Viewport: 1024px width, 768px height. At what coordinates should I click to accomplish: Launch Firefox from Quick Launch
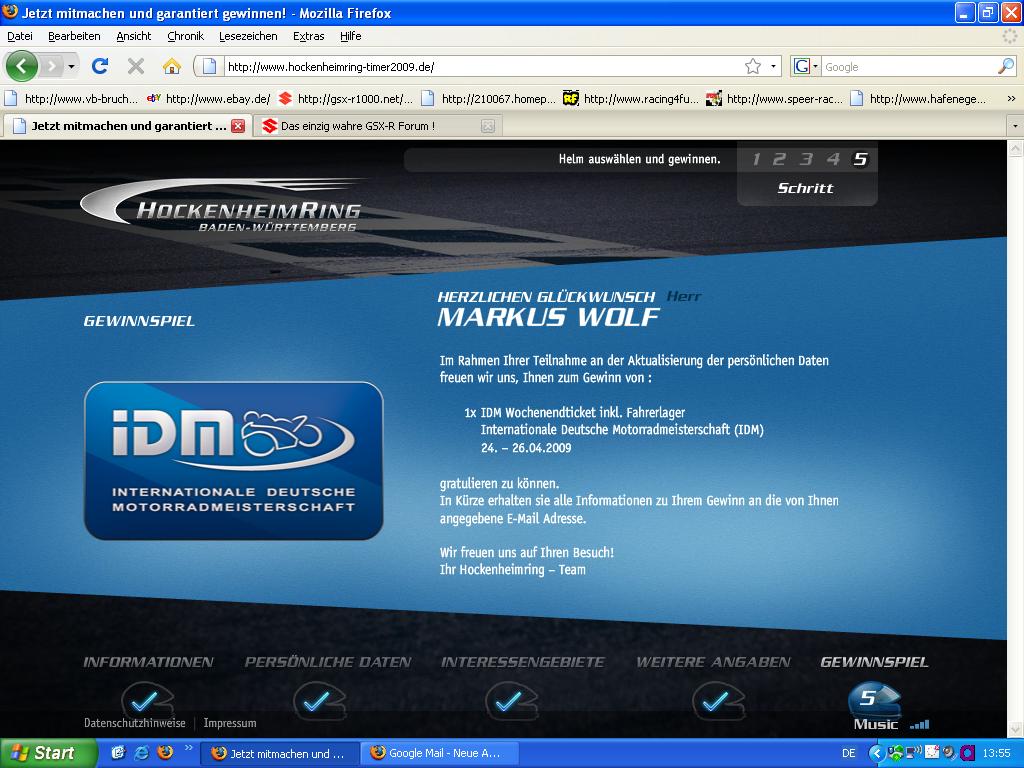165,752
